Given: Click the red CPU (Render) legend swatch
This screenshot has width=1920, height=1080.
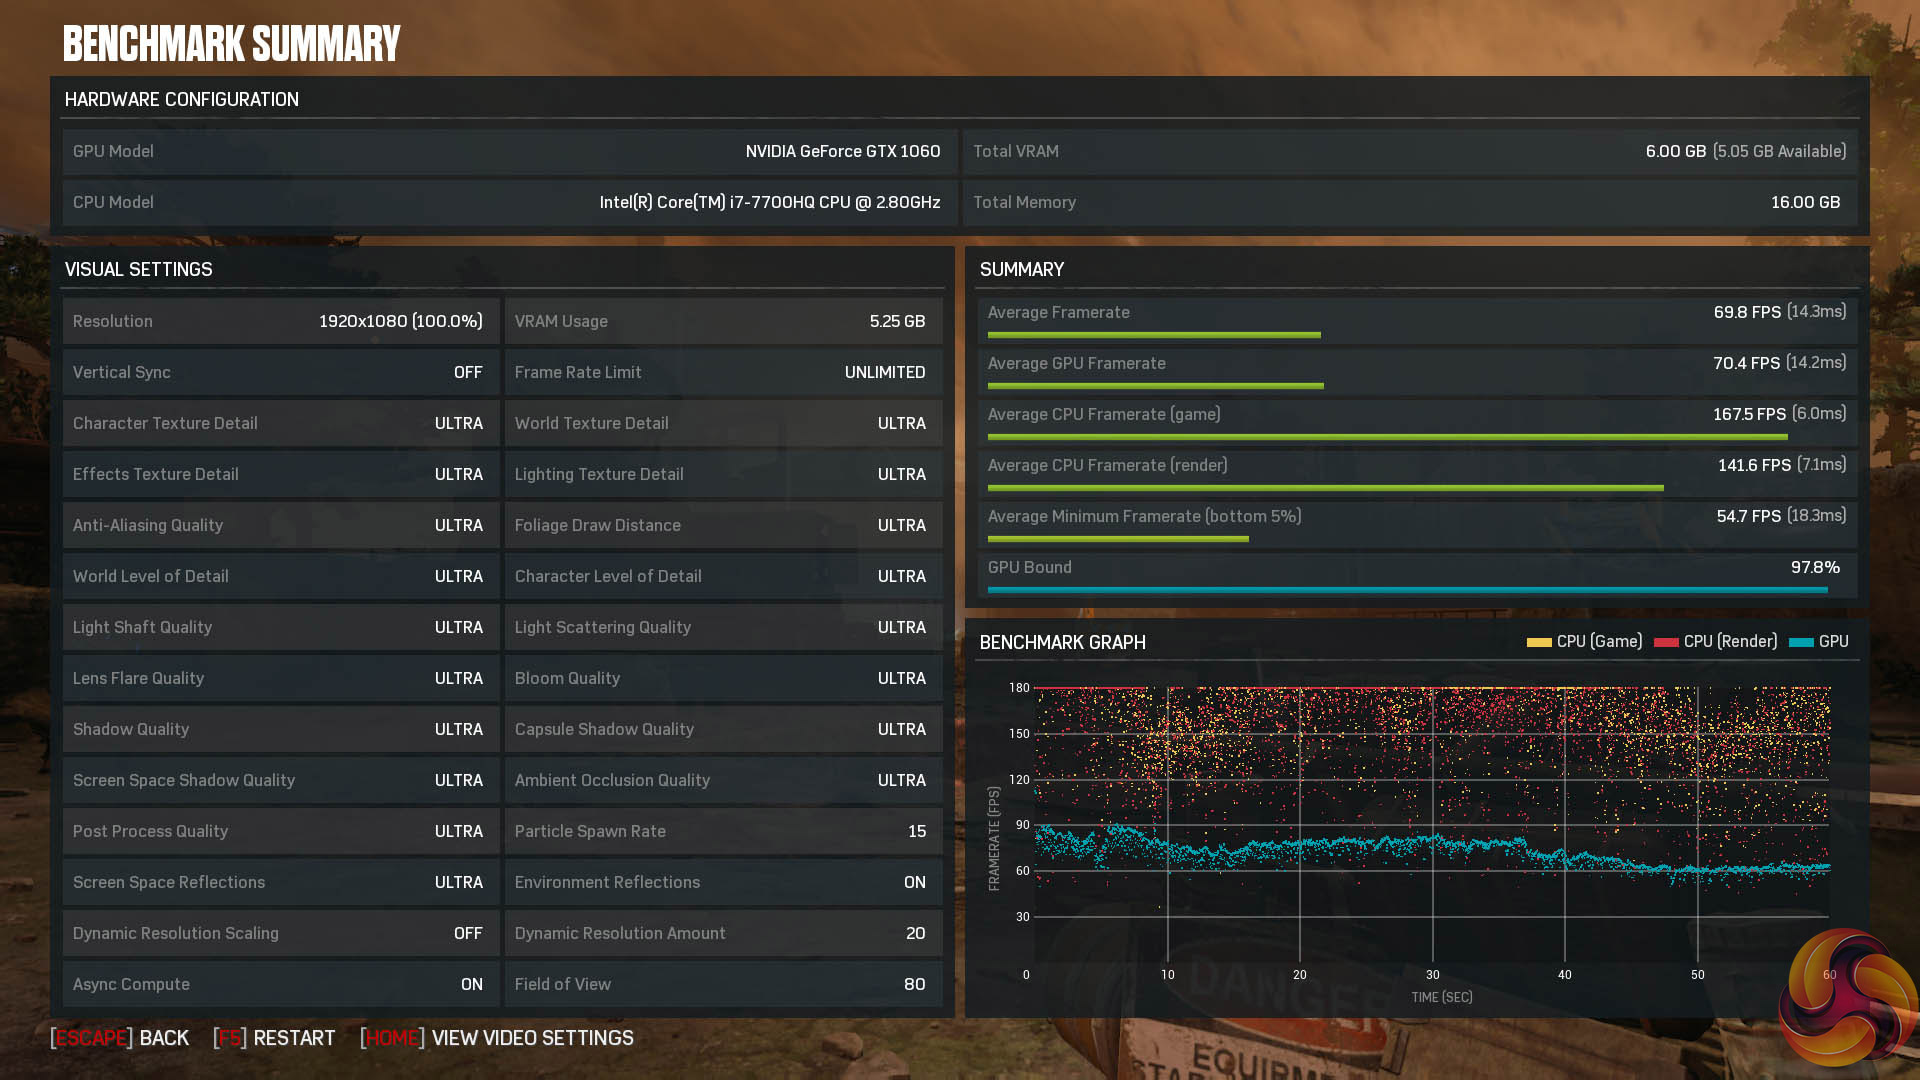Looking at the screenshot, I should pos(1666,642).
